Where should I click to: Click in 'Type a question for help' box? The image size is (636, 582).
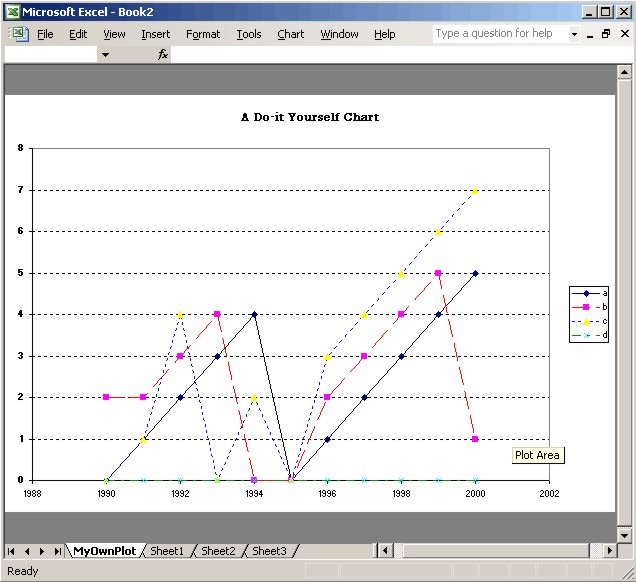(x=499, y=34)
